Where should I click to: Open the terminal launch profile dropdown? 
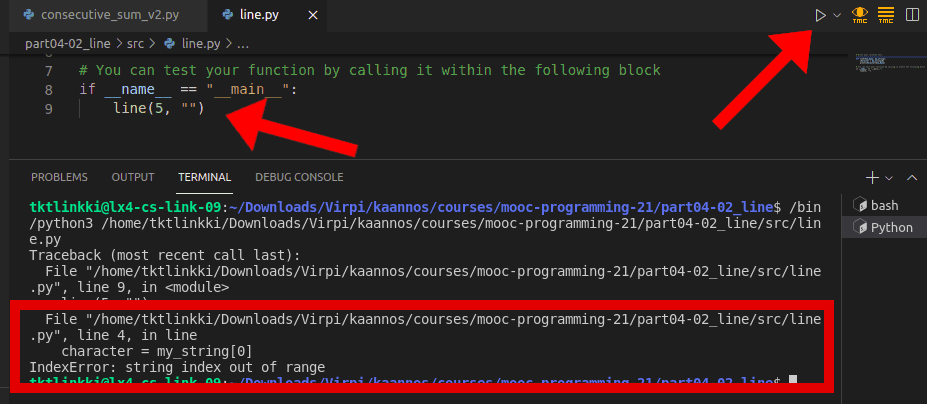[888, 177]
